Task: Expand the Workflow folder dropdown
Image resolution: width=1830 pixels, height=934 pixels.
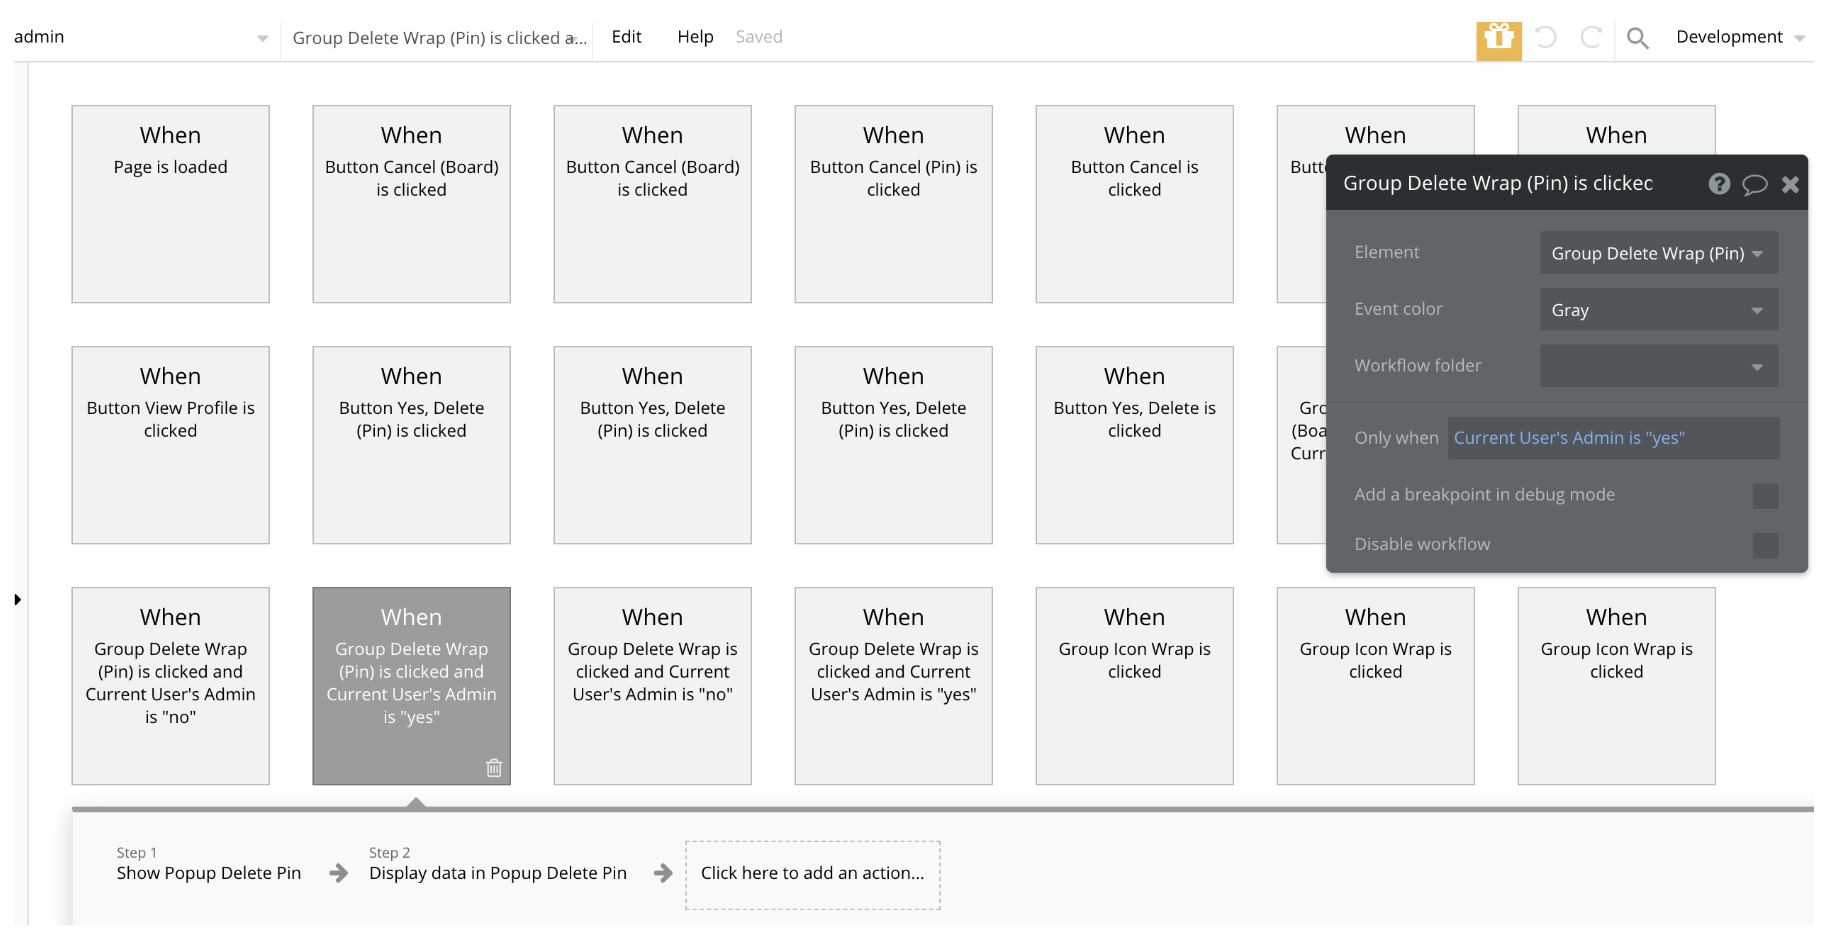Action: click(1657, 366)
